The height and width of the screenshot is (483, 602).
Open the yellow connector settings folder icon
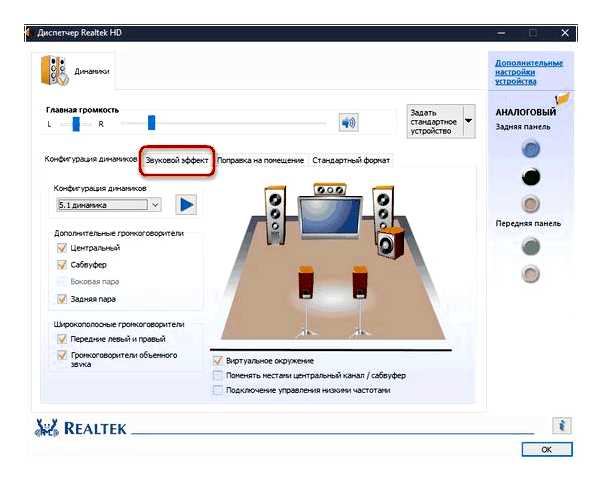[563, 99]
